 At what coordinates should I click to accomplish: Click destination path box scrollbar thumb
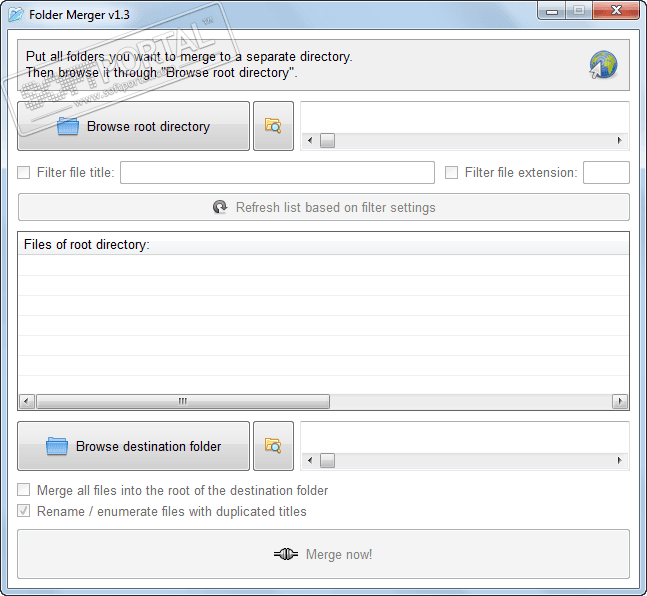pos(328,460)
